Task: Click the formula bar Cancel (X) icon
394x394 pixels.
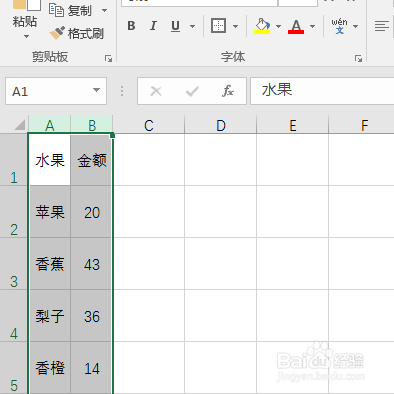Action: click(156, 91)
